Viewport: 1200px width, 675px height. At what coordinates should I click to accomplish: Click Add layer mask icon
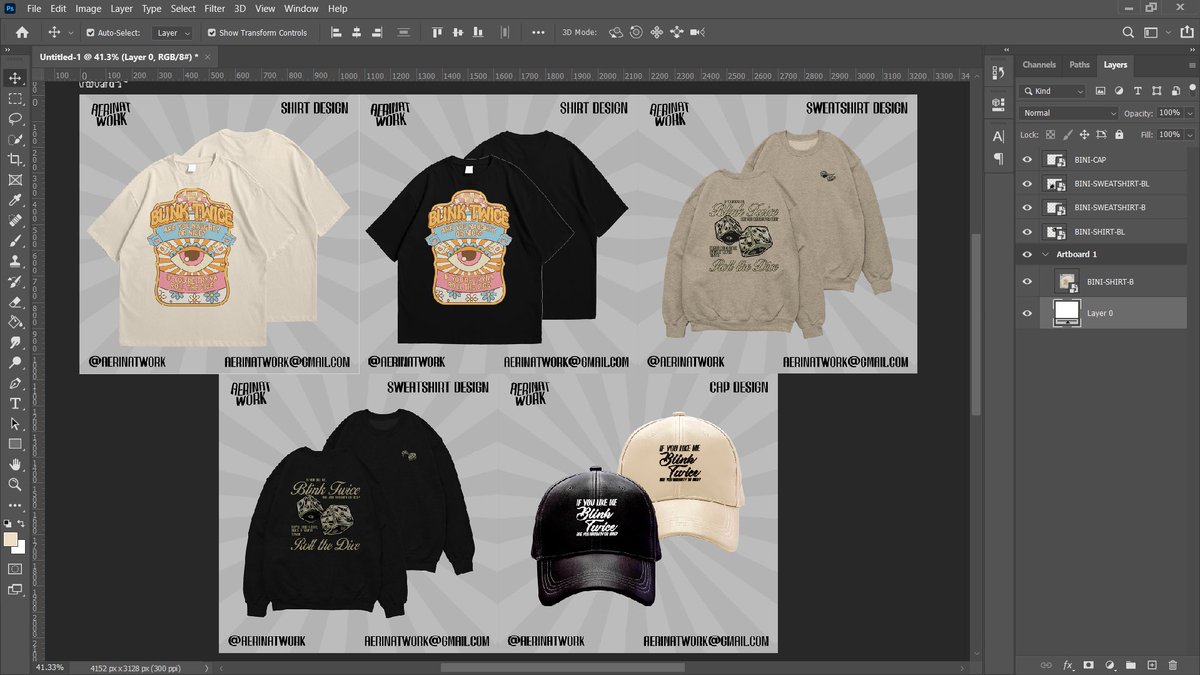[x=1088, y=664]
